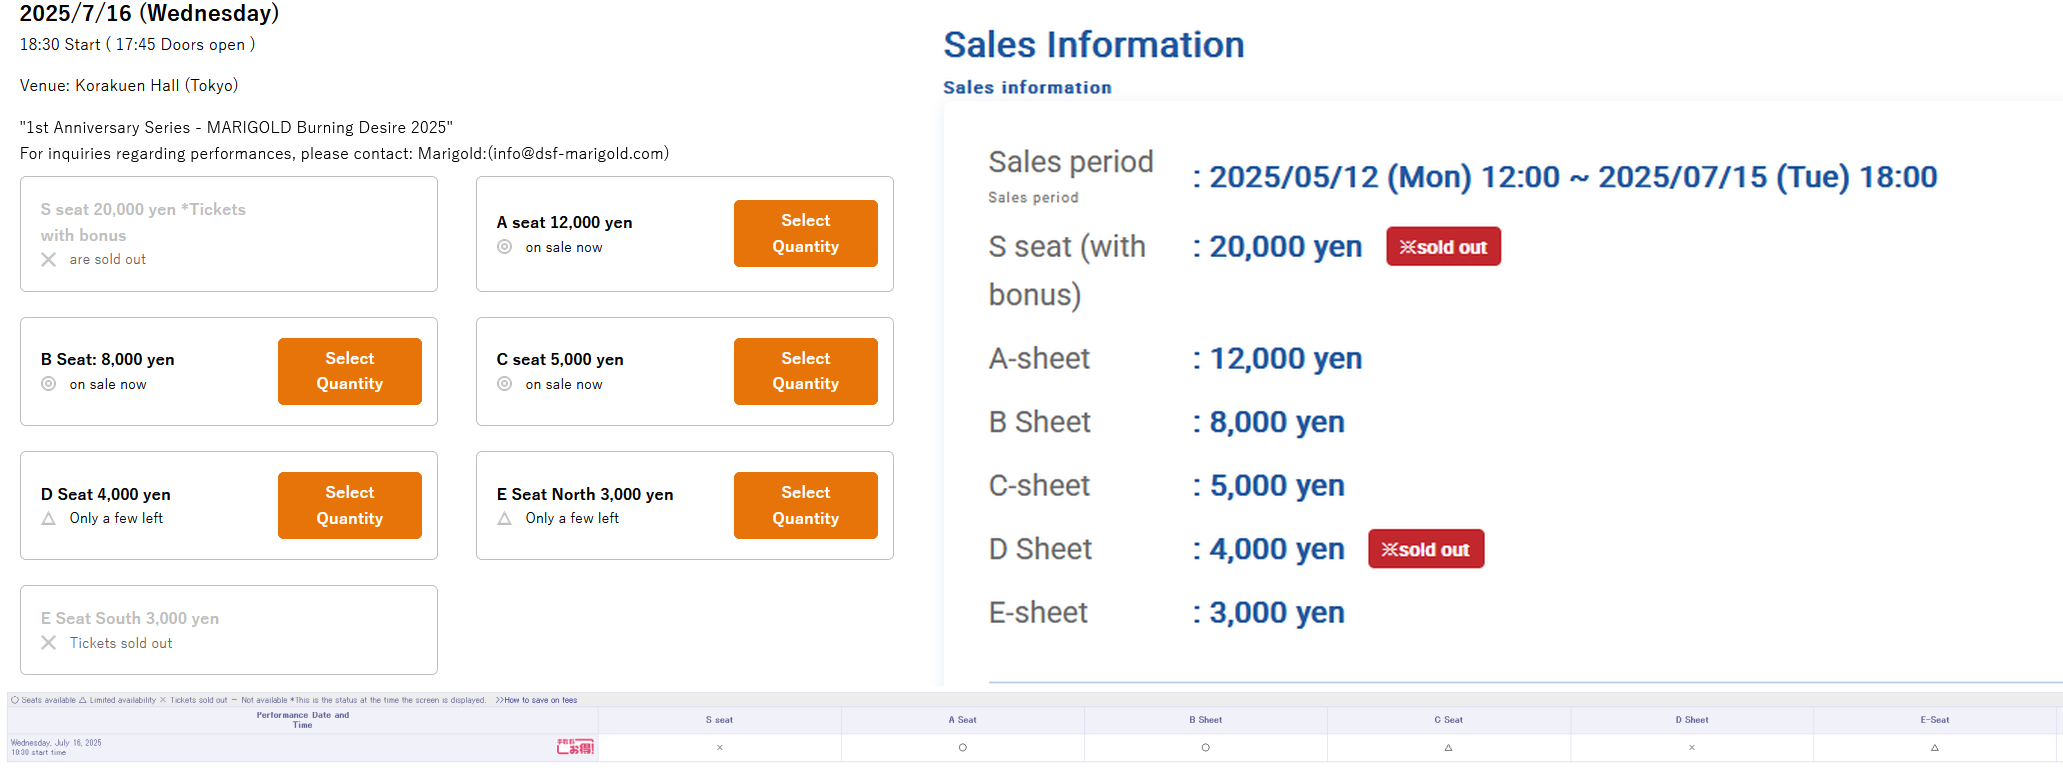Click the triangle status in E-Seat table column
This screenshot has height=772, width=2063.
click(1935, 747)
